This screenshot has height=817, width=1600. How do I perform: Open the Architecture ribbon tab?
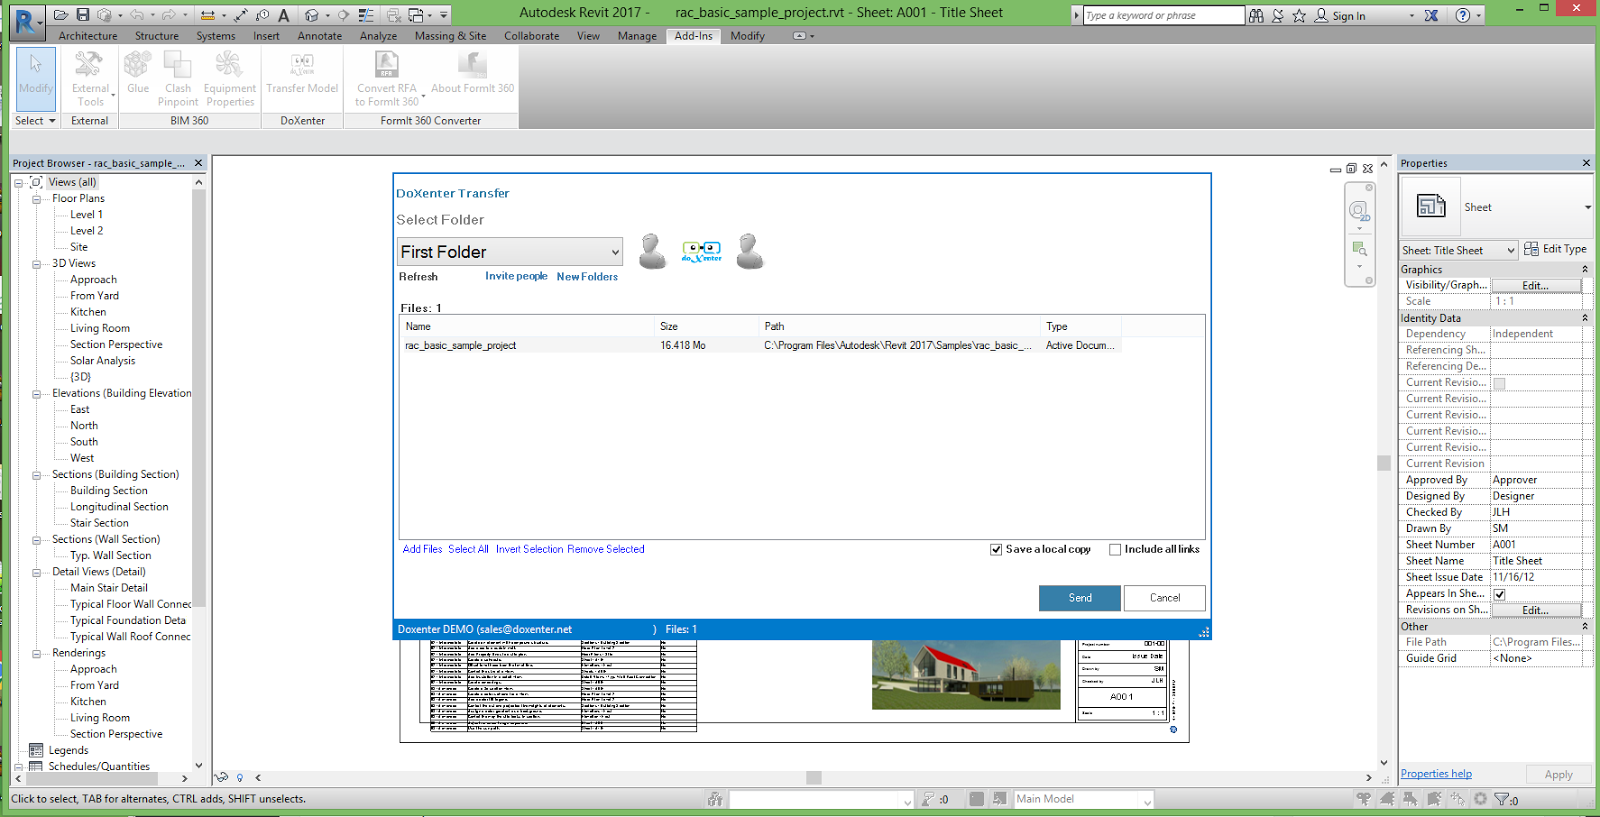point(88,36)
